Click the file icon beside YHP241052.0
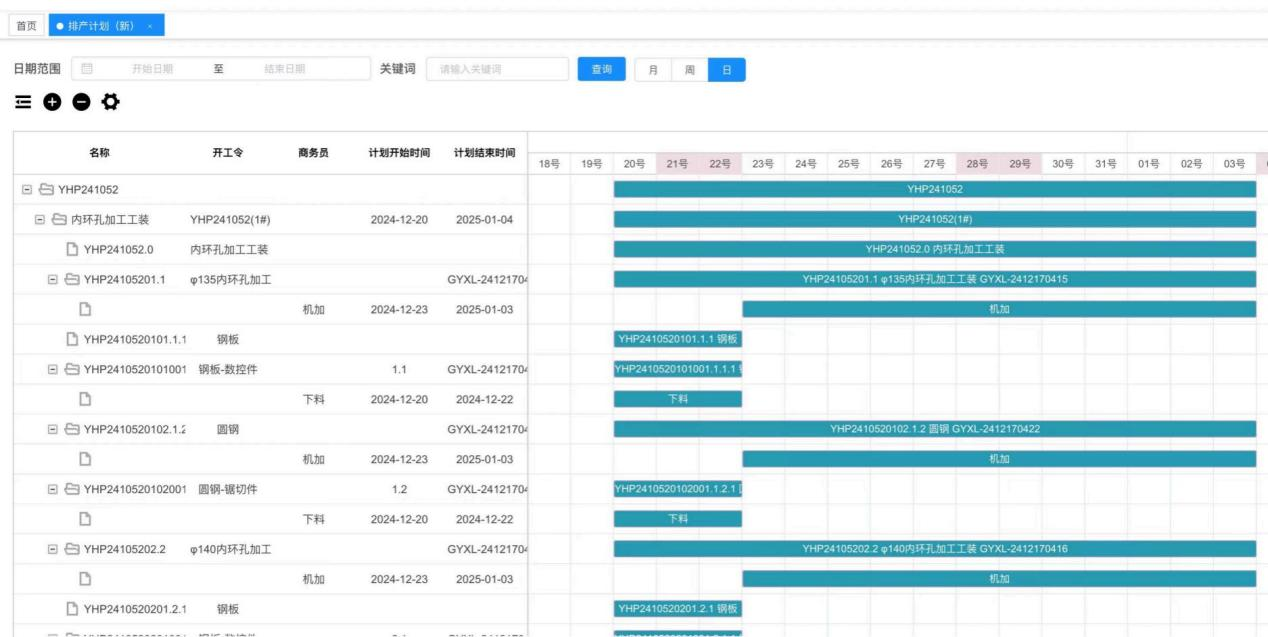This screenshot has height=637, width=1268. pos(72,250)
